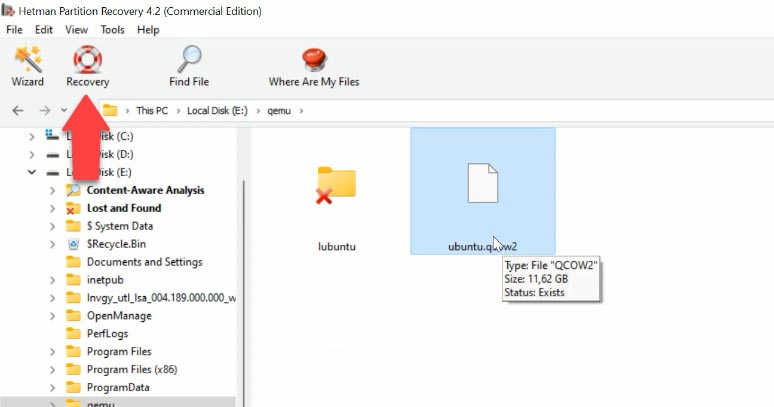Select the ubuntu.qcow2 file
This screenshot has width=774, height=407.
click(x=483, y=191)
